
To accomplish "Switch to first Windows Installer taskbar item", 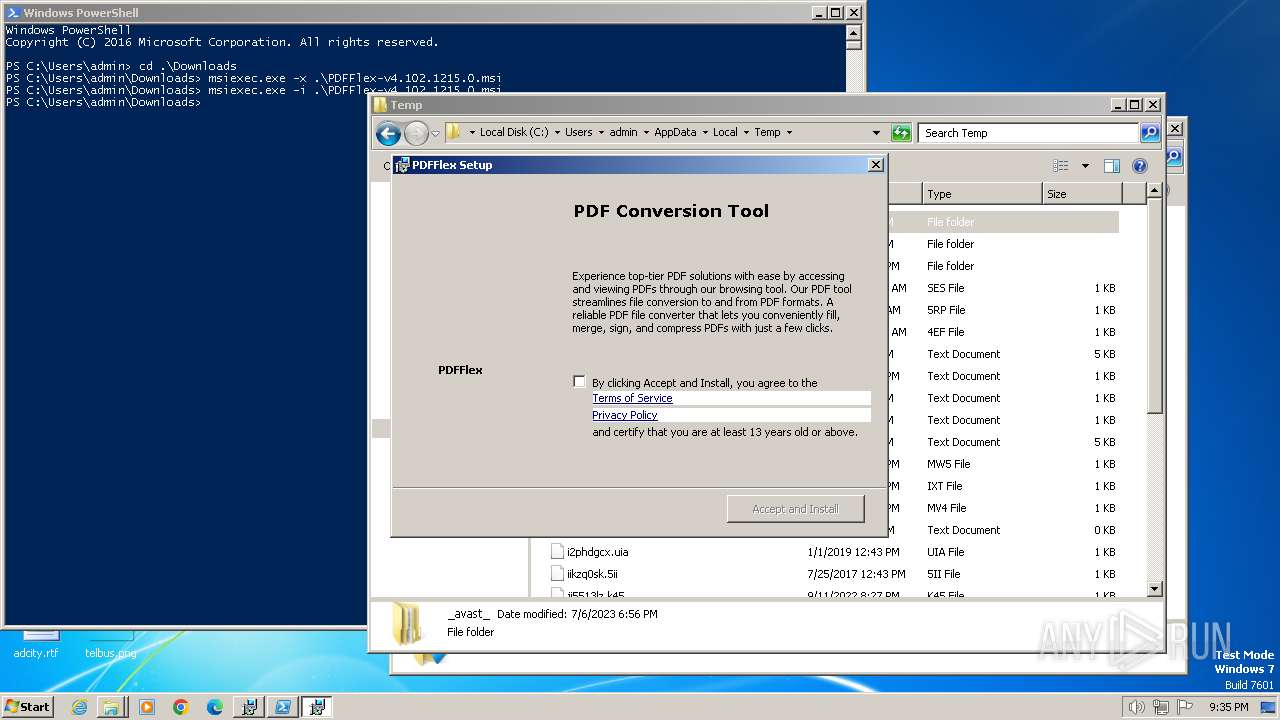I will pyautogui.click(x=249, y=707).
